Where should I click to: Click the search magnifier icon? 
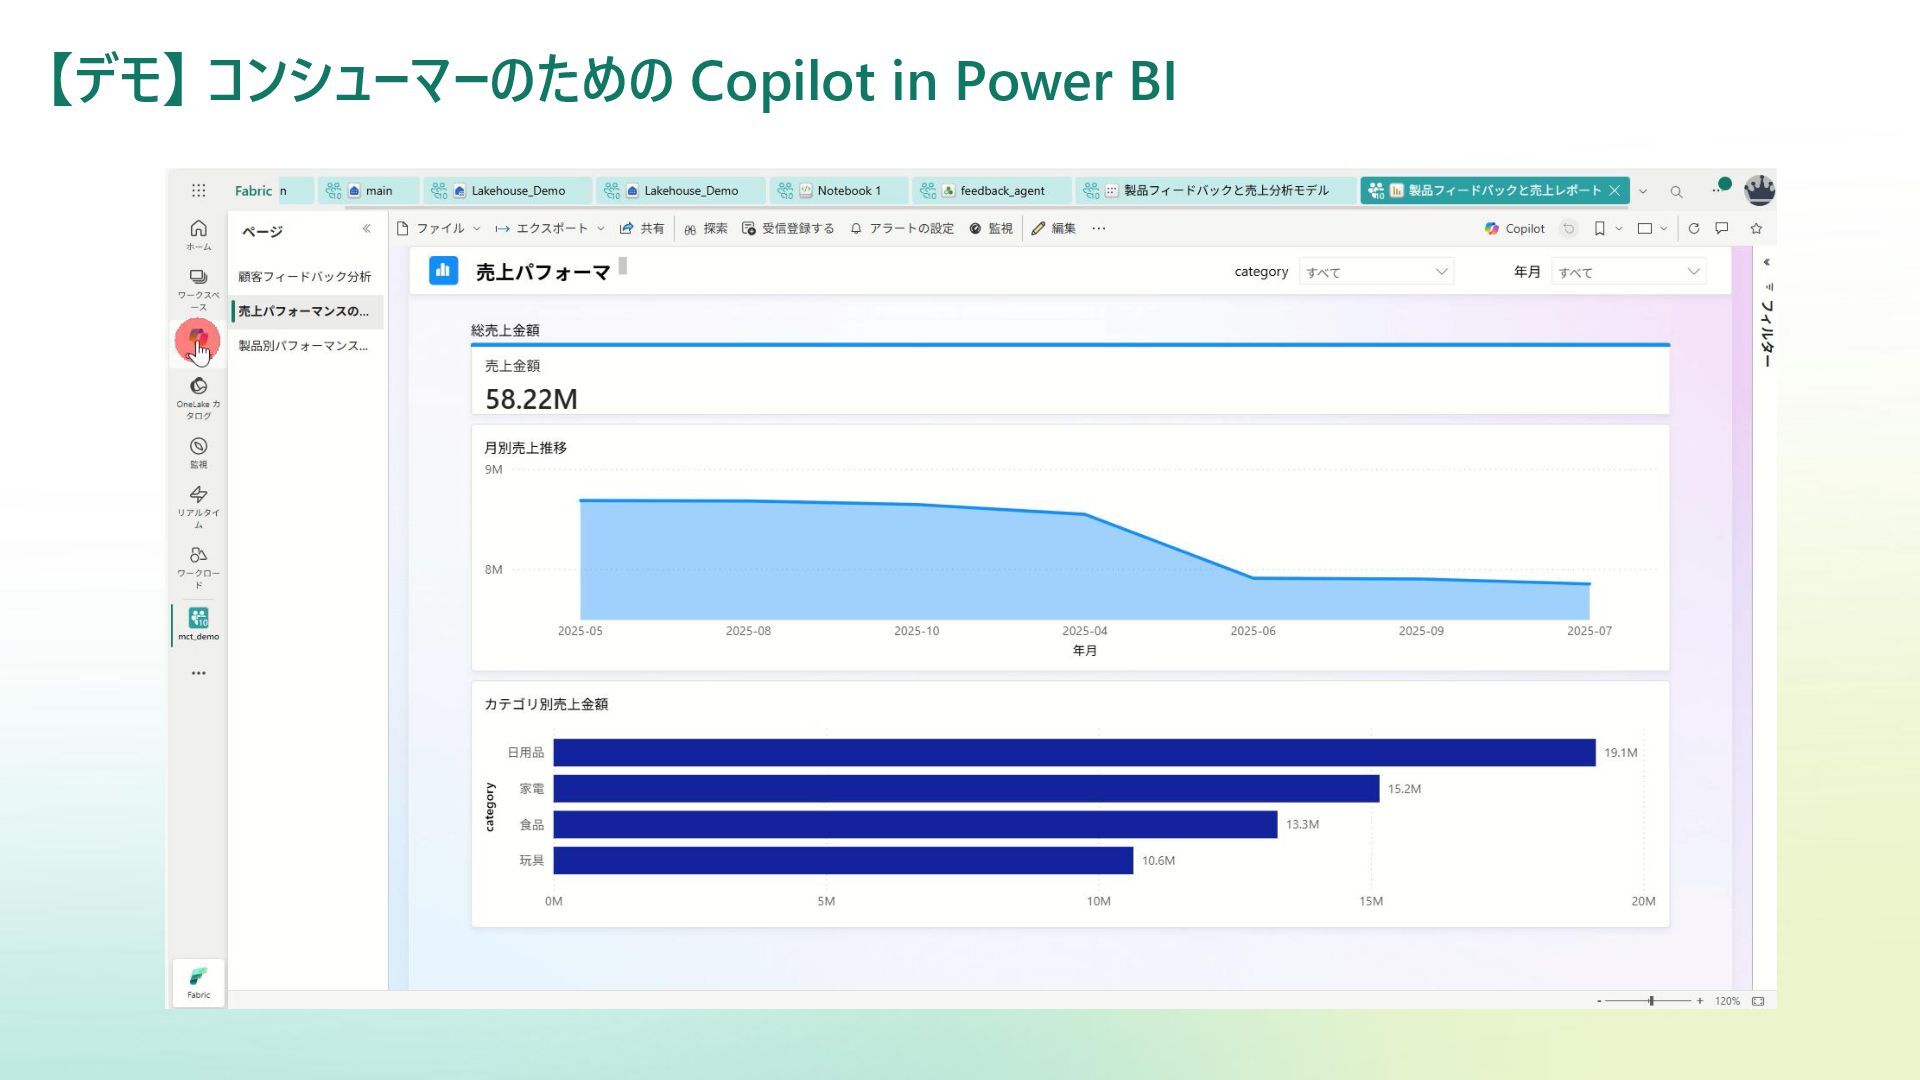click(x=1676, y=192)
